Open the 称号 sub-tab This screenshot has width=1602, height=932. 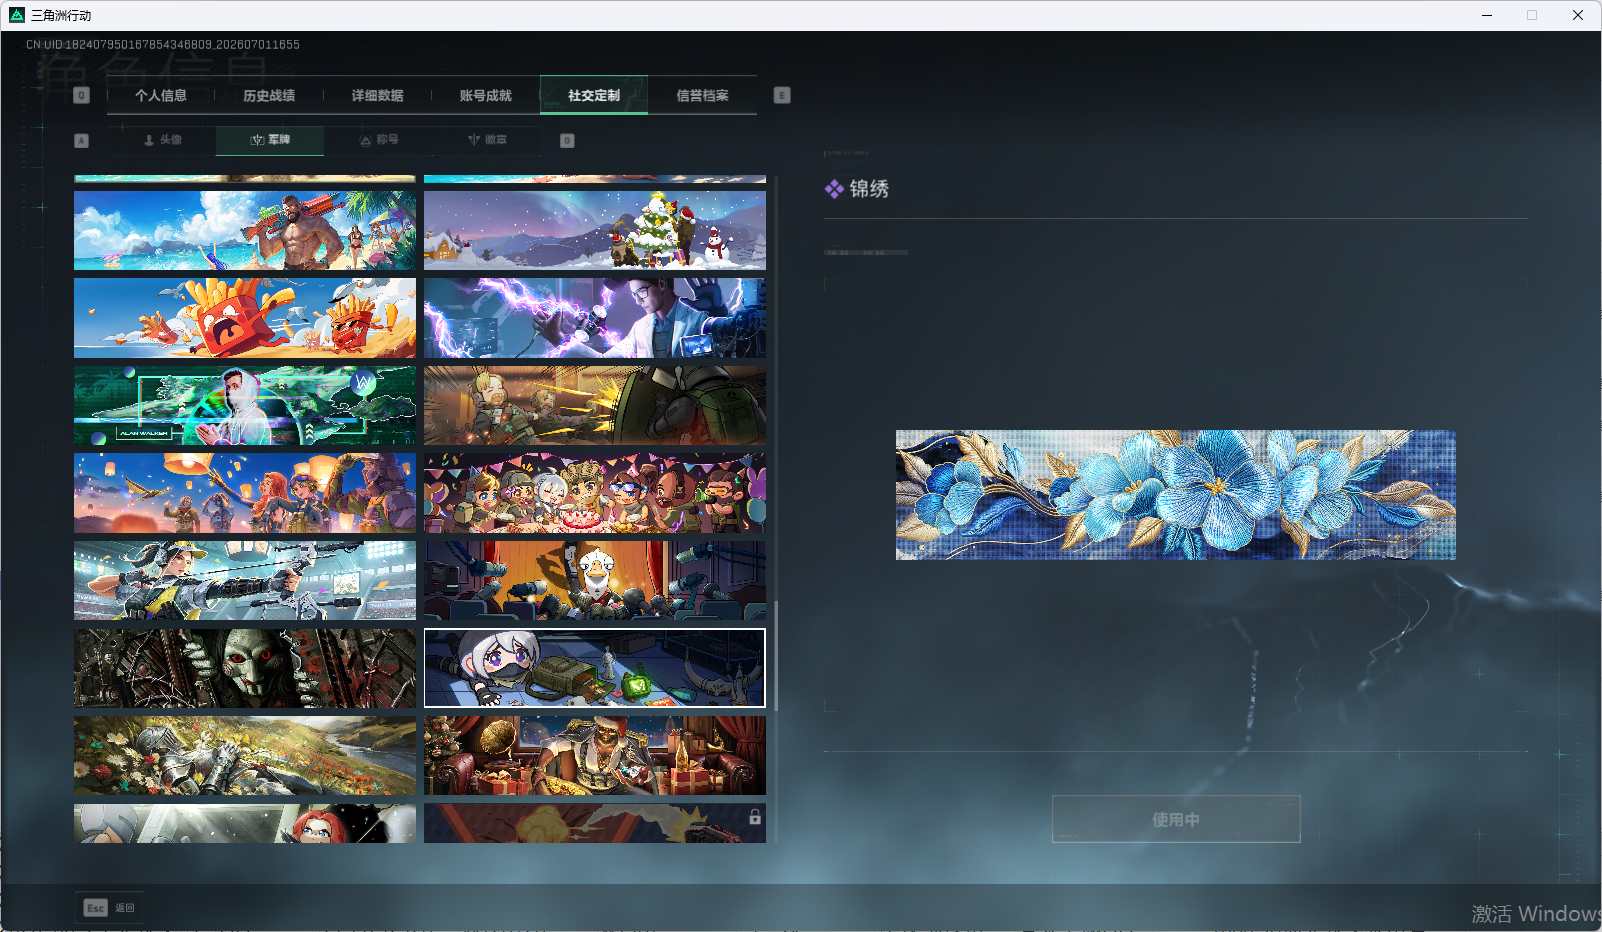(379, 140)
